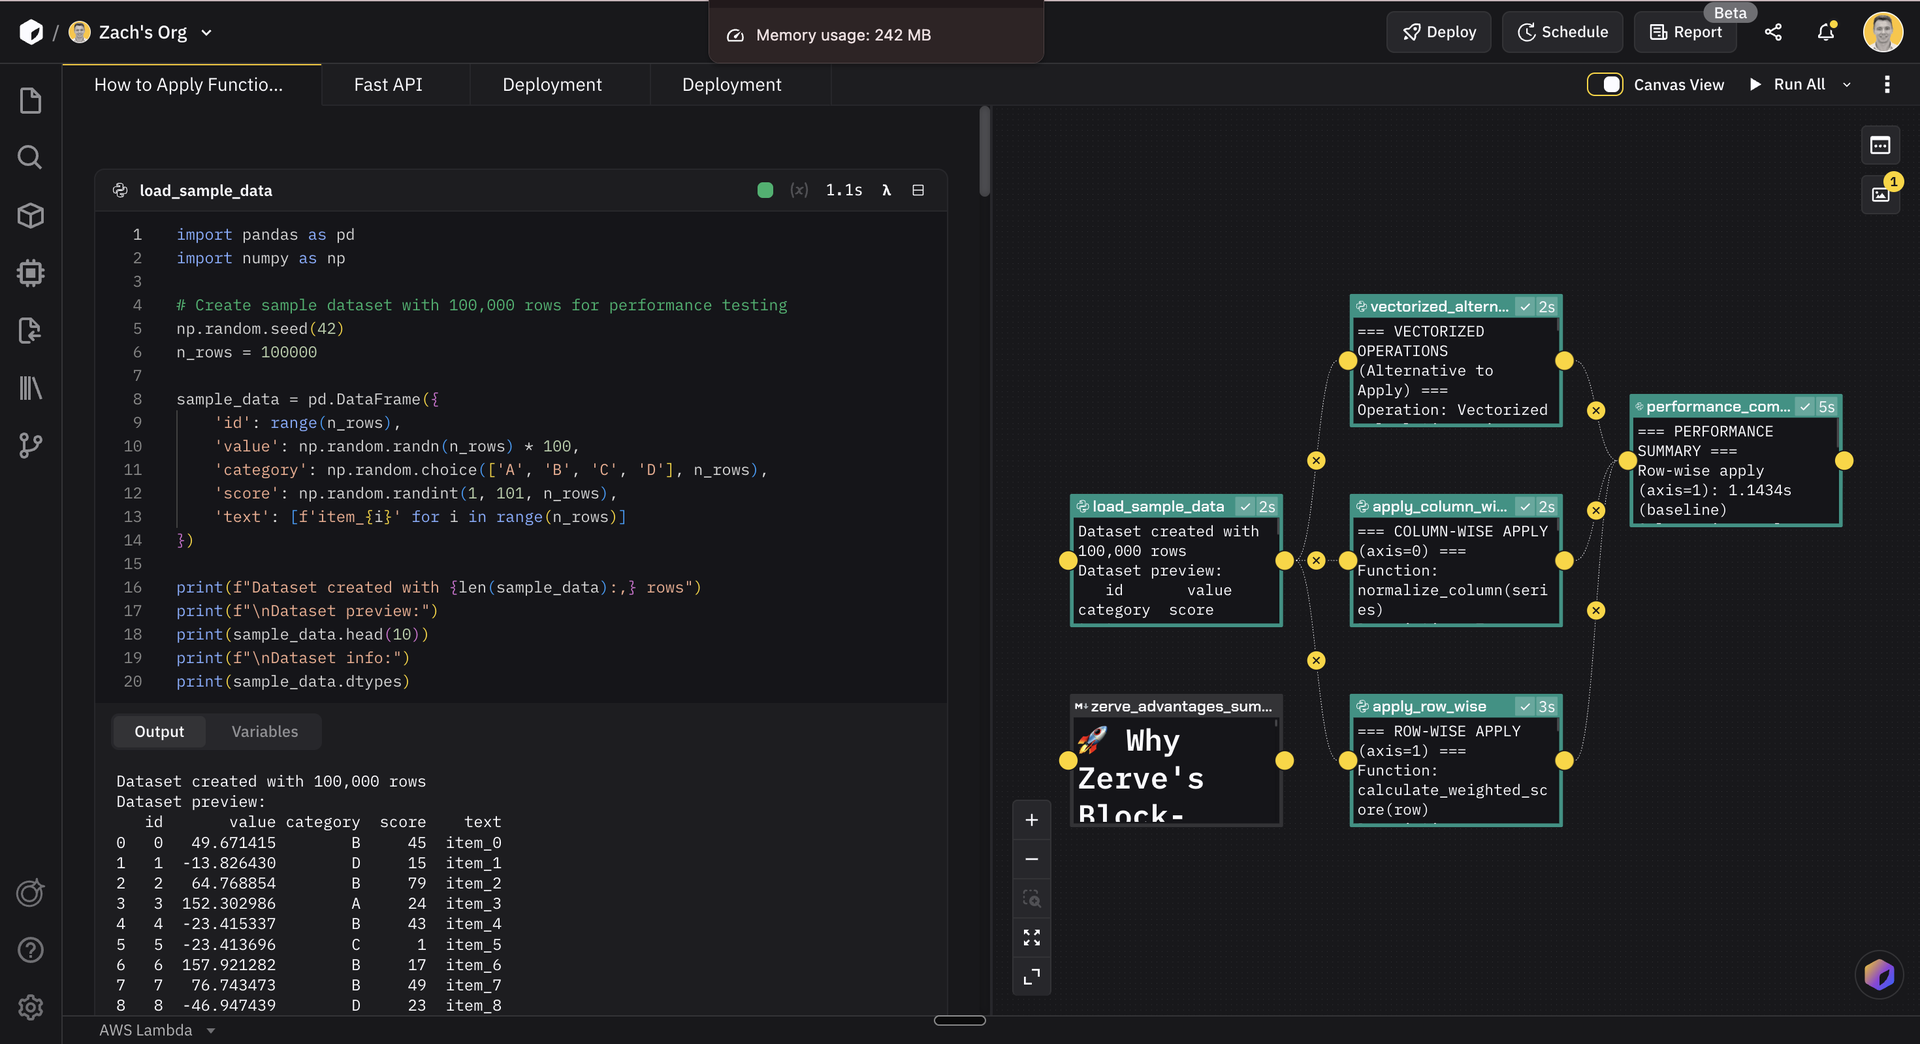This screenshot has height=1044, width=1920.
Task: Select the apply_column_wi... canvas block
Action: tap(1456, 561)
